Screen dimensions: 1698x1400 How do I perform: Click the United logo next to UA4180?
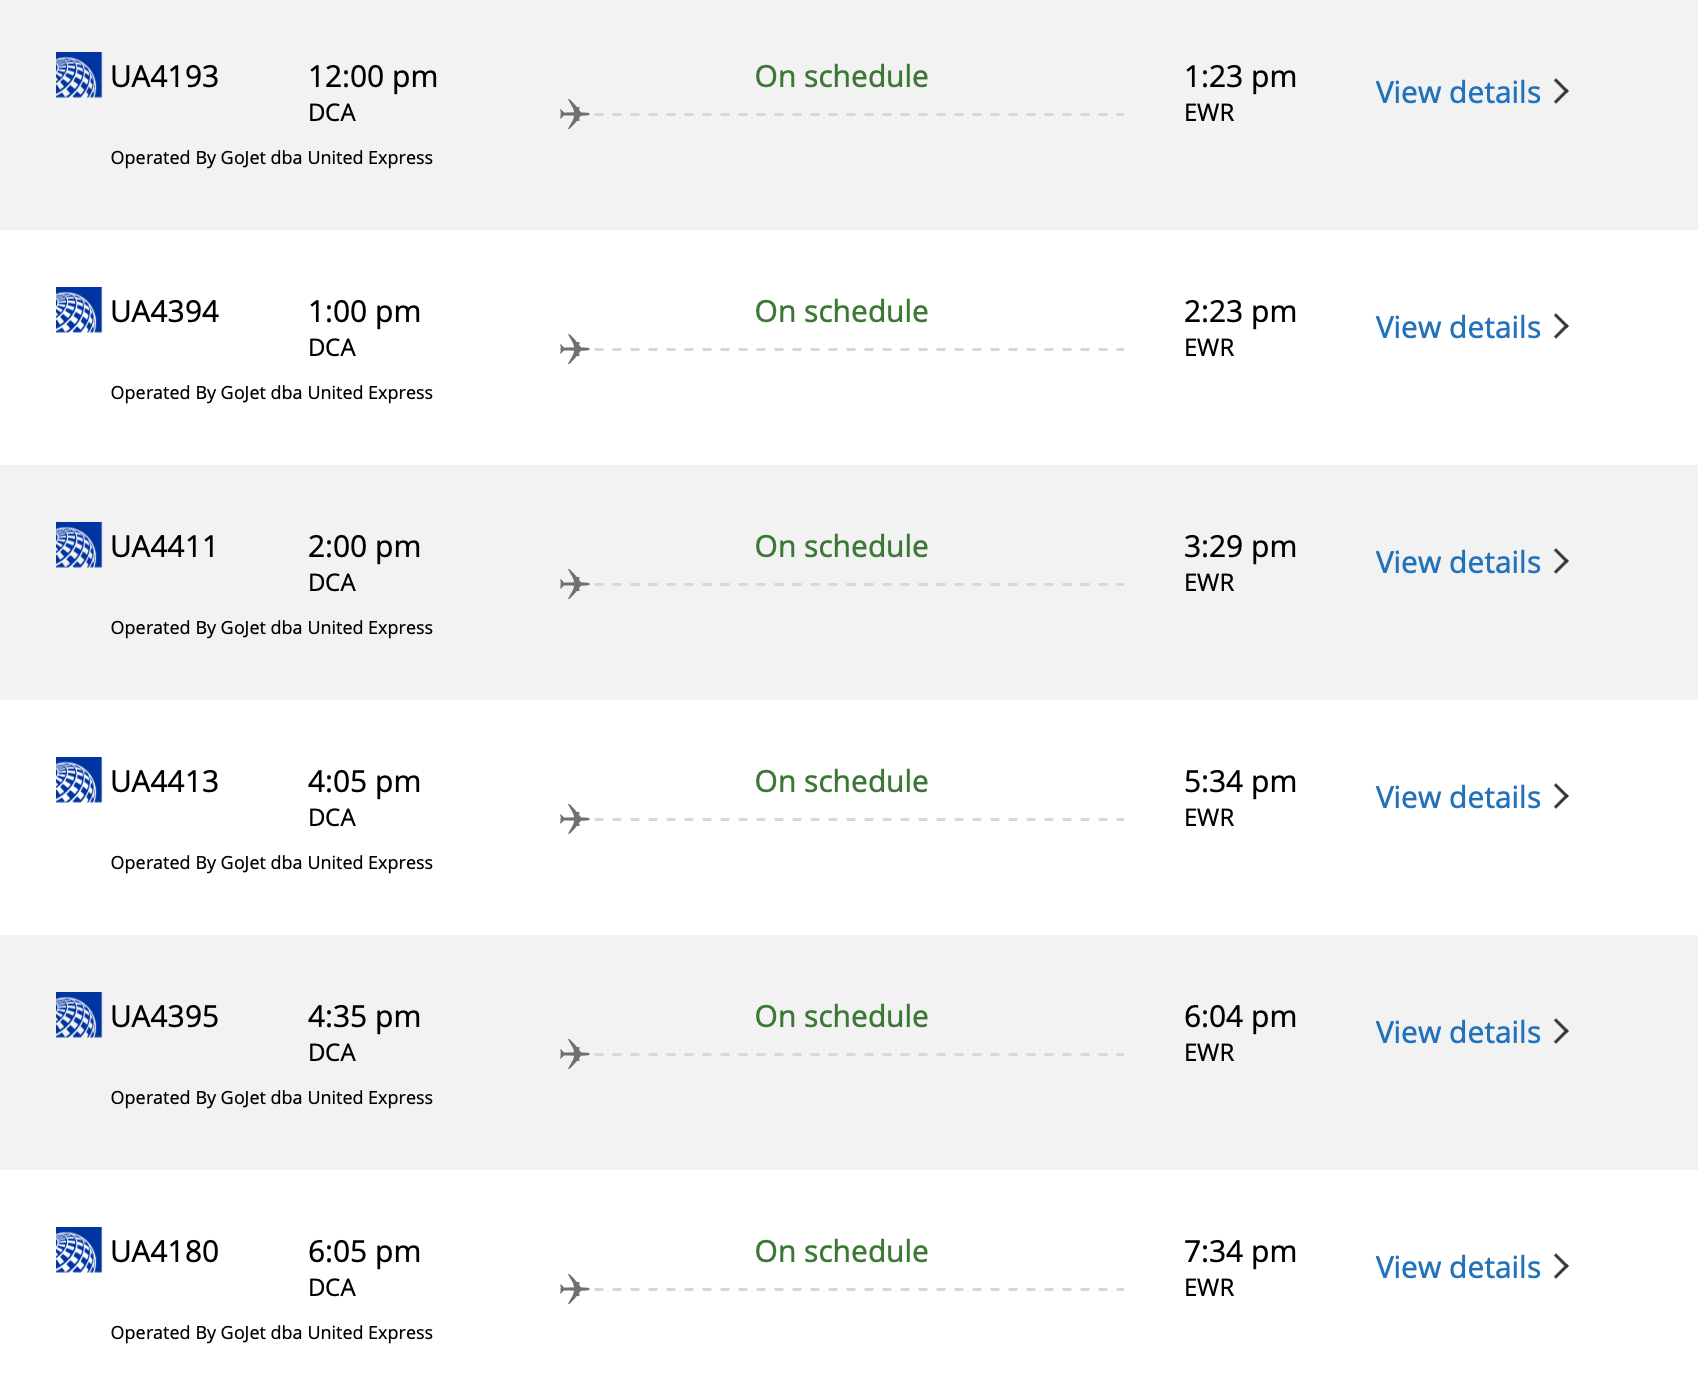tap(78, 1250)
